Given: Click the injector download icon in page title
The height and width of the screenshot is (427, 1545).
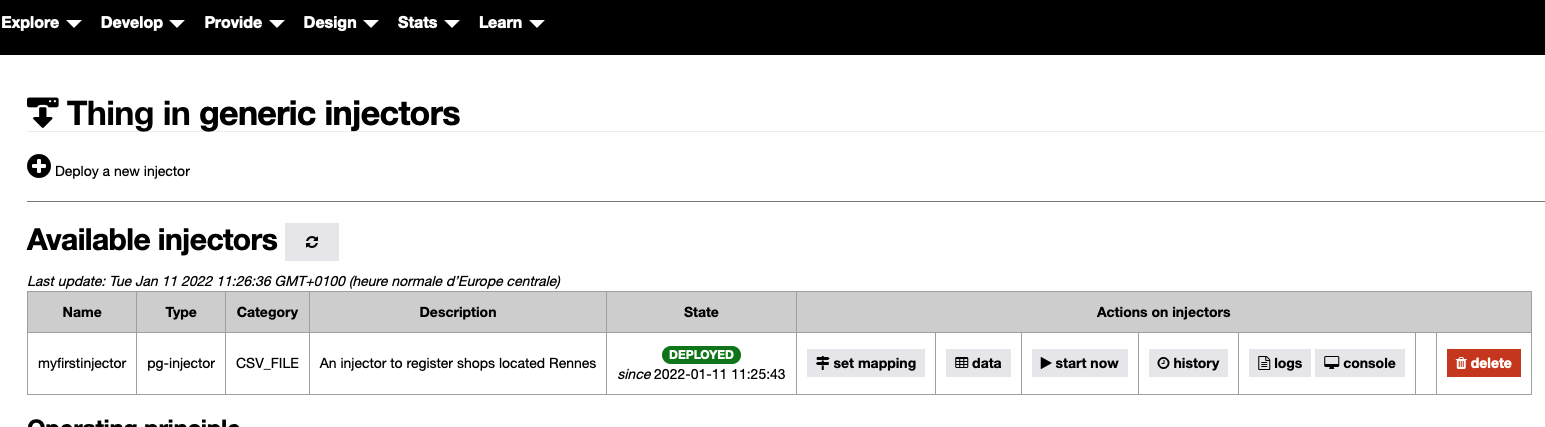Looking at the screenshot, I should pos(43,113).
